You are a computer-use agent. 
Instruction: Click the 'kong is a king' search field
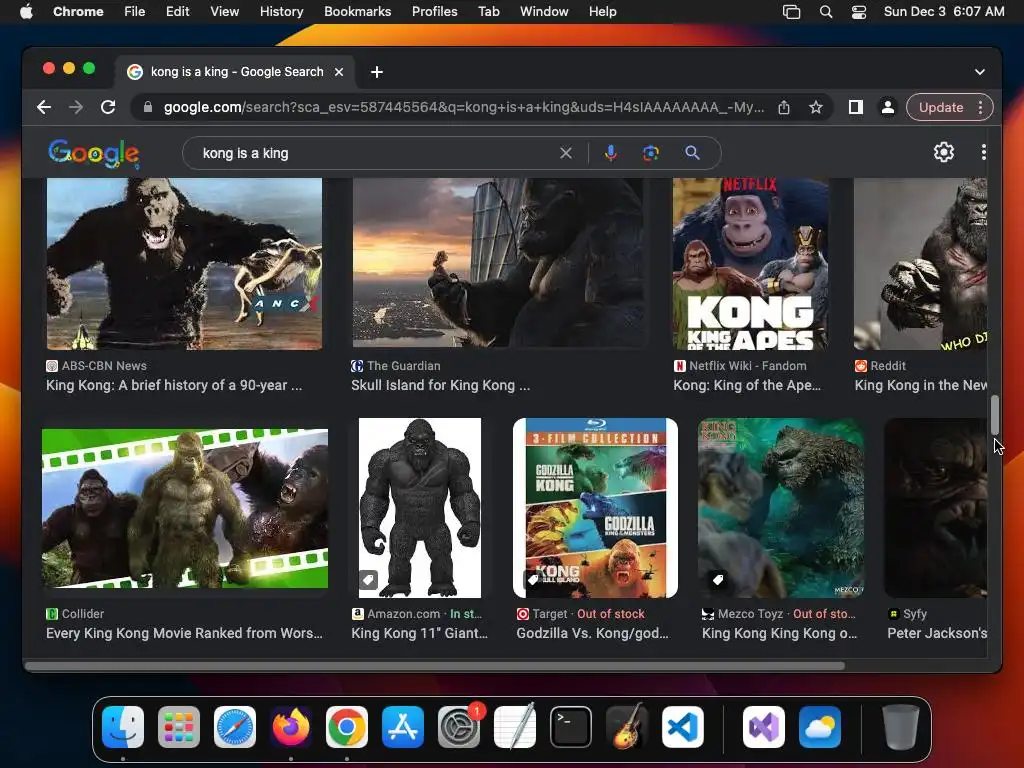376,153
